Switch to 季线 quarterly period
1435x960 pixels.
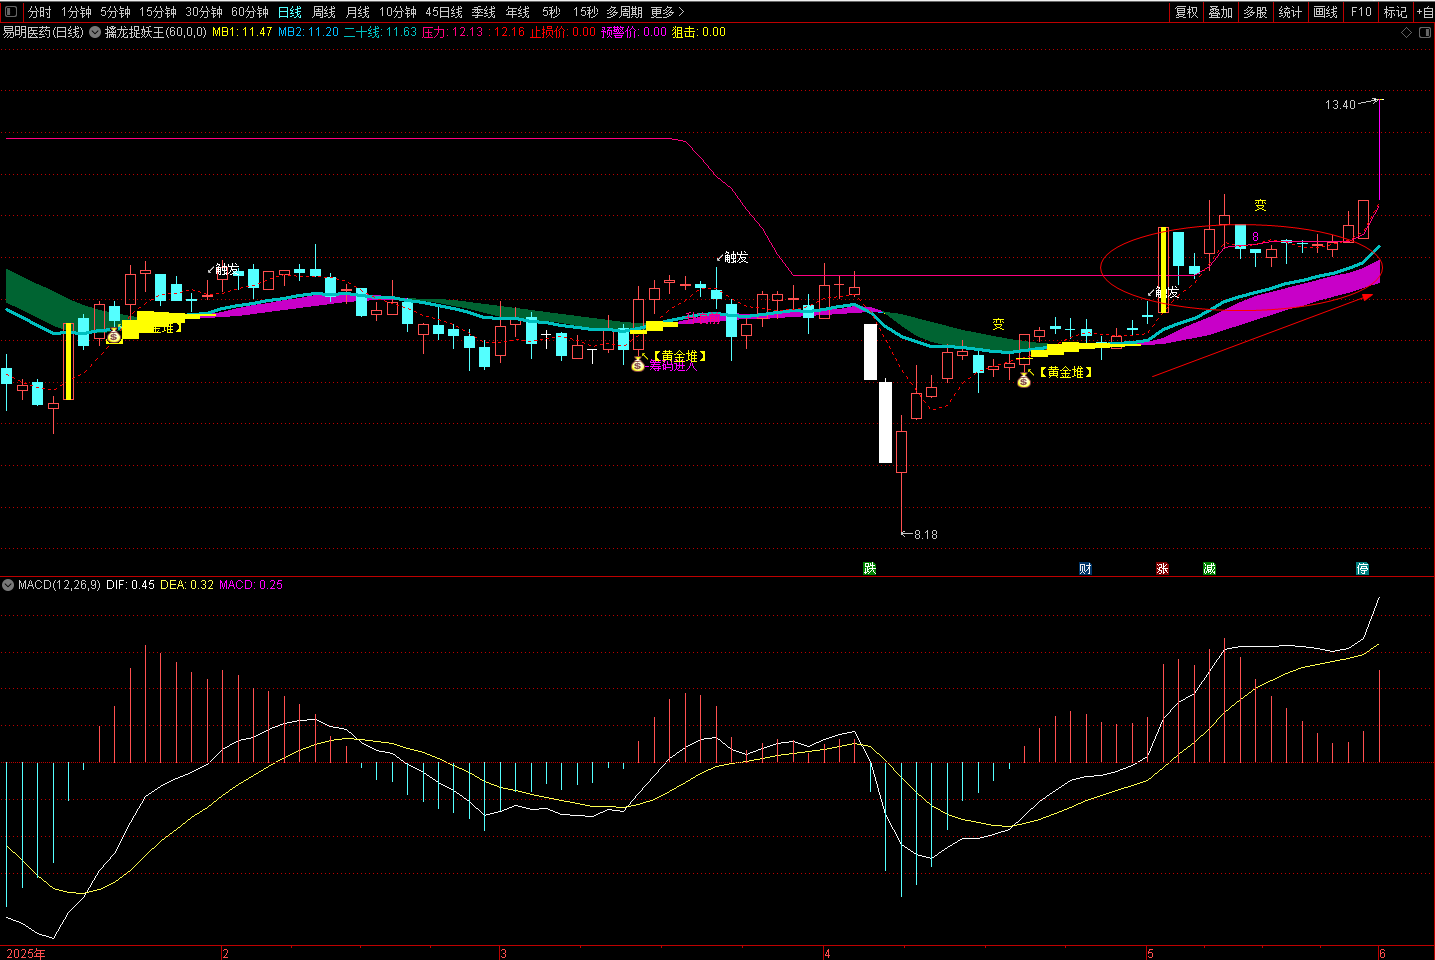[x=484, y=12]
